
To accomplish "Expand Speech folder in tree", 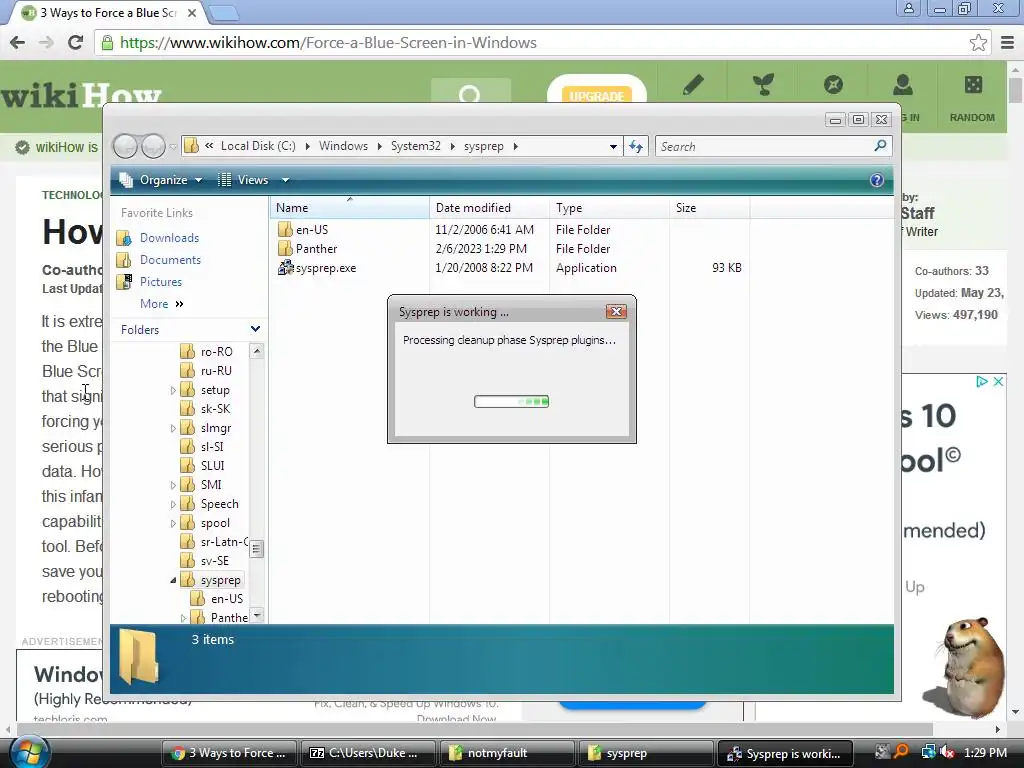I will (173, 504).
